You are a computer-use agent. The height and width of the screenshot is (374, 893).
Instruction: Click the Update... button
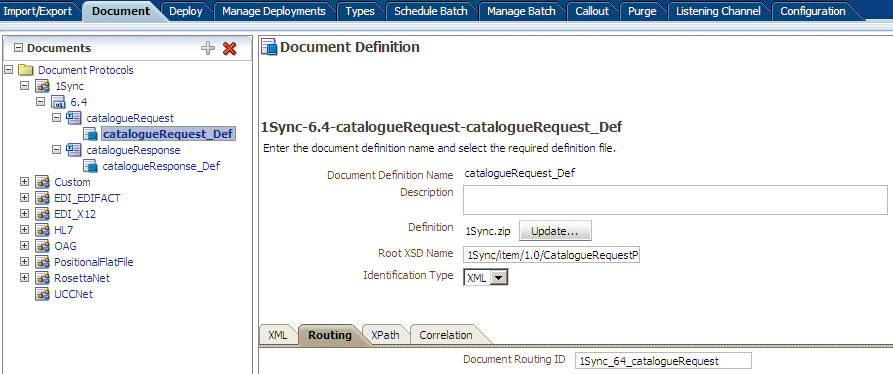(555, 231)
